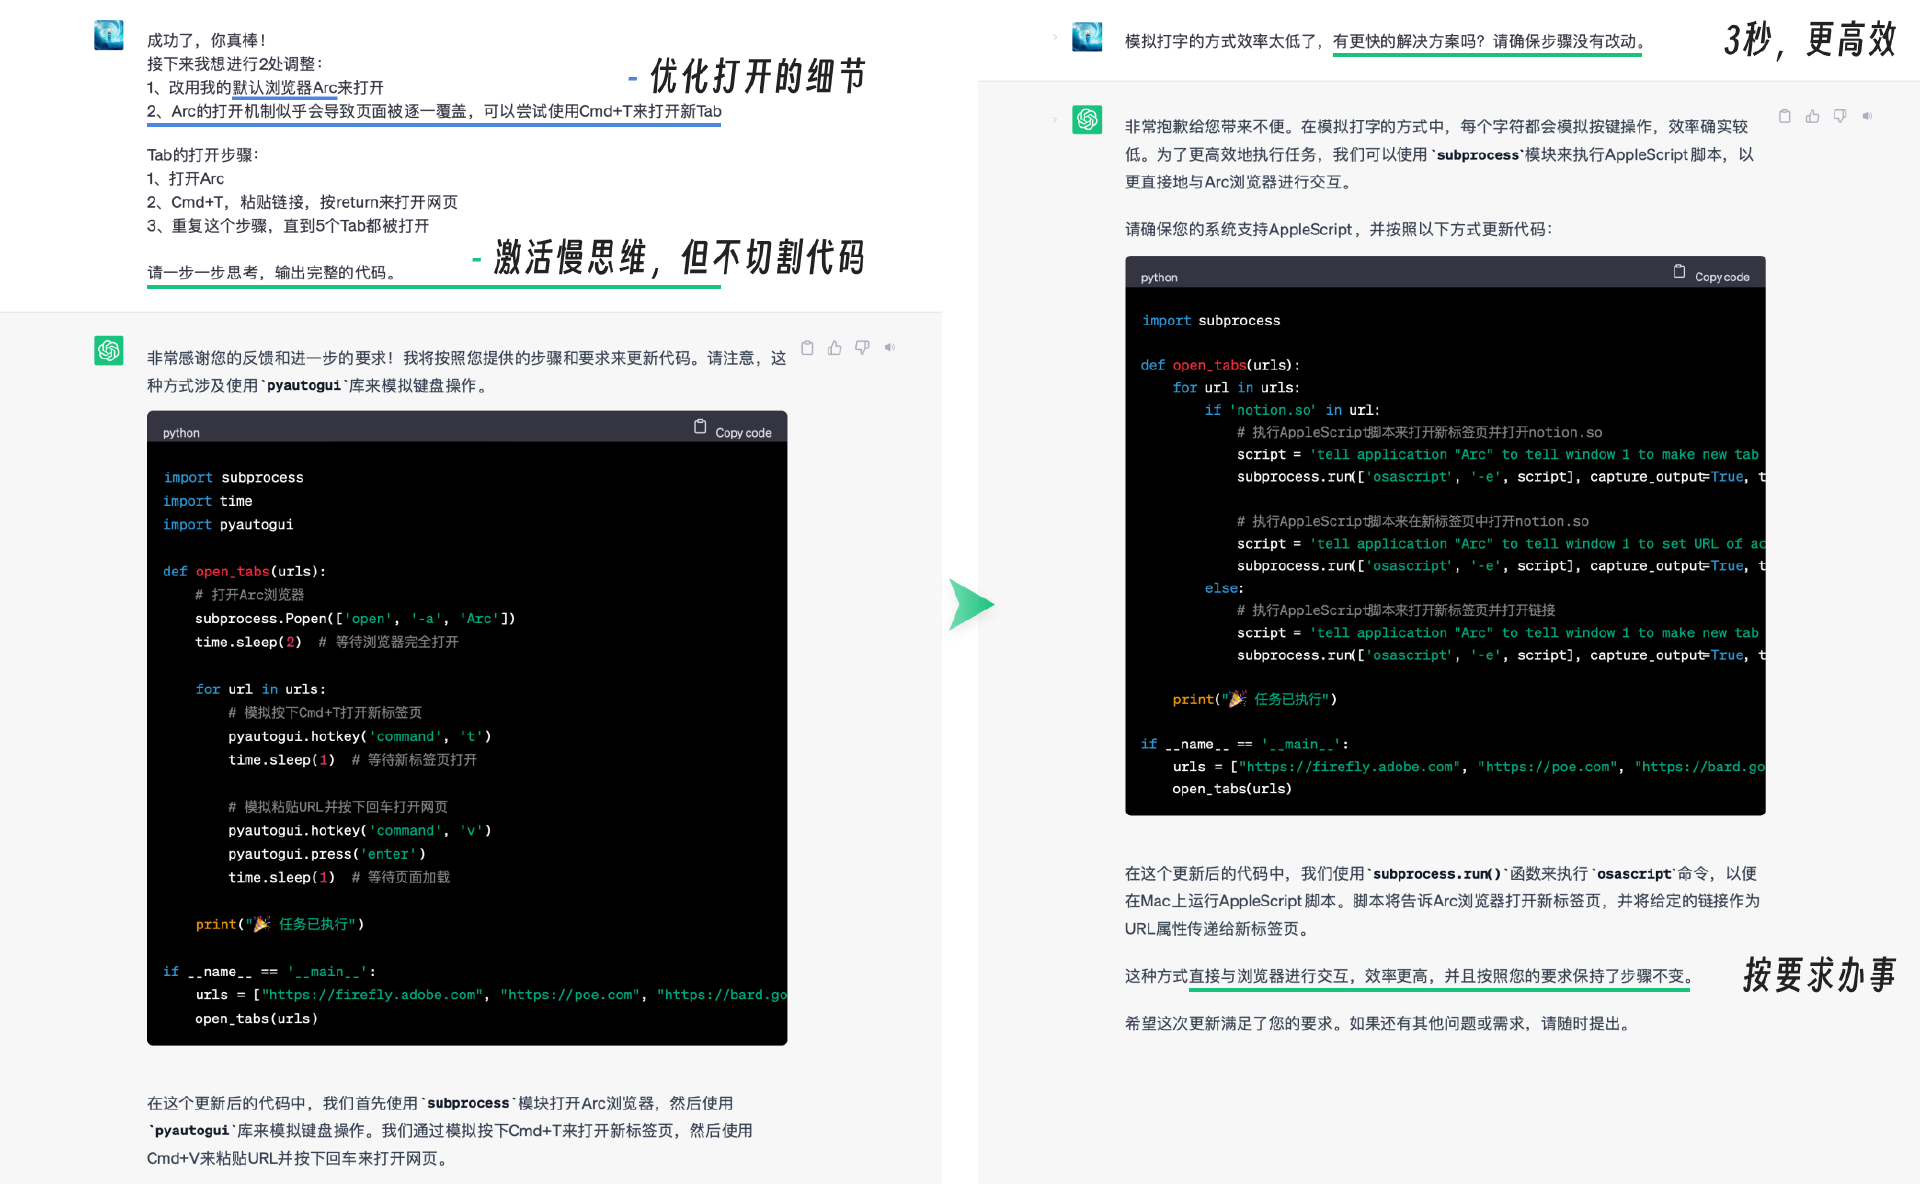Click the ChatGPT logo beside the right reply
This screenshot has height=1184, width=1920.
1087,120
